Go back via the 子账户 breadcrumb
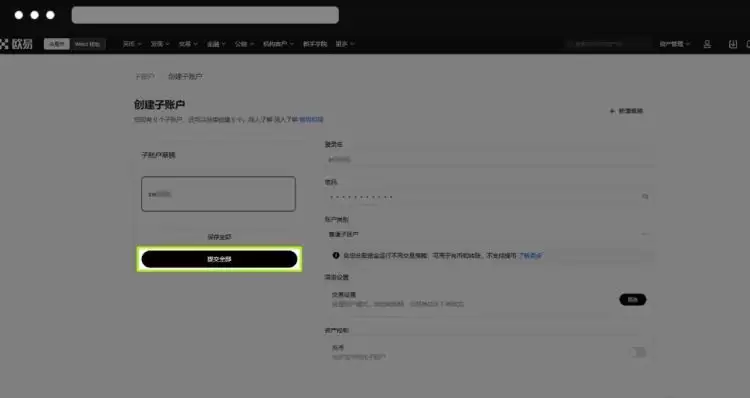This screenshot has width=750, height=398. coord(144,77)
